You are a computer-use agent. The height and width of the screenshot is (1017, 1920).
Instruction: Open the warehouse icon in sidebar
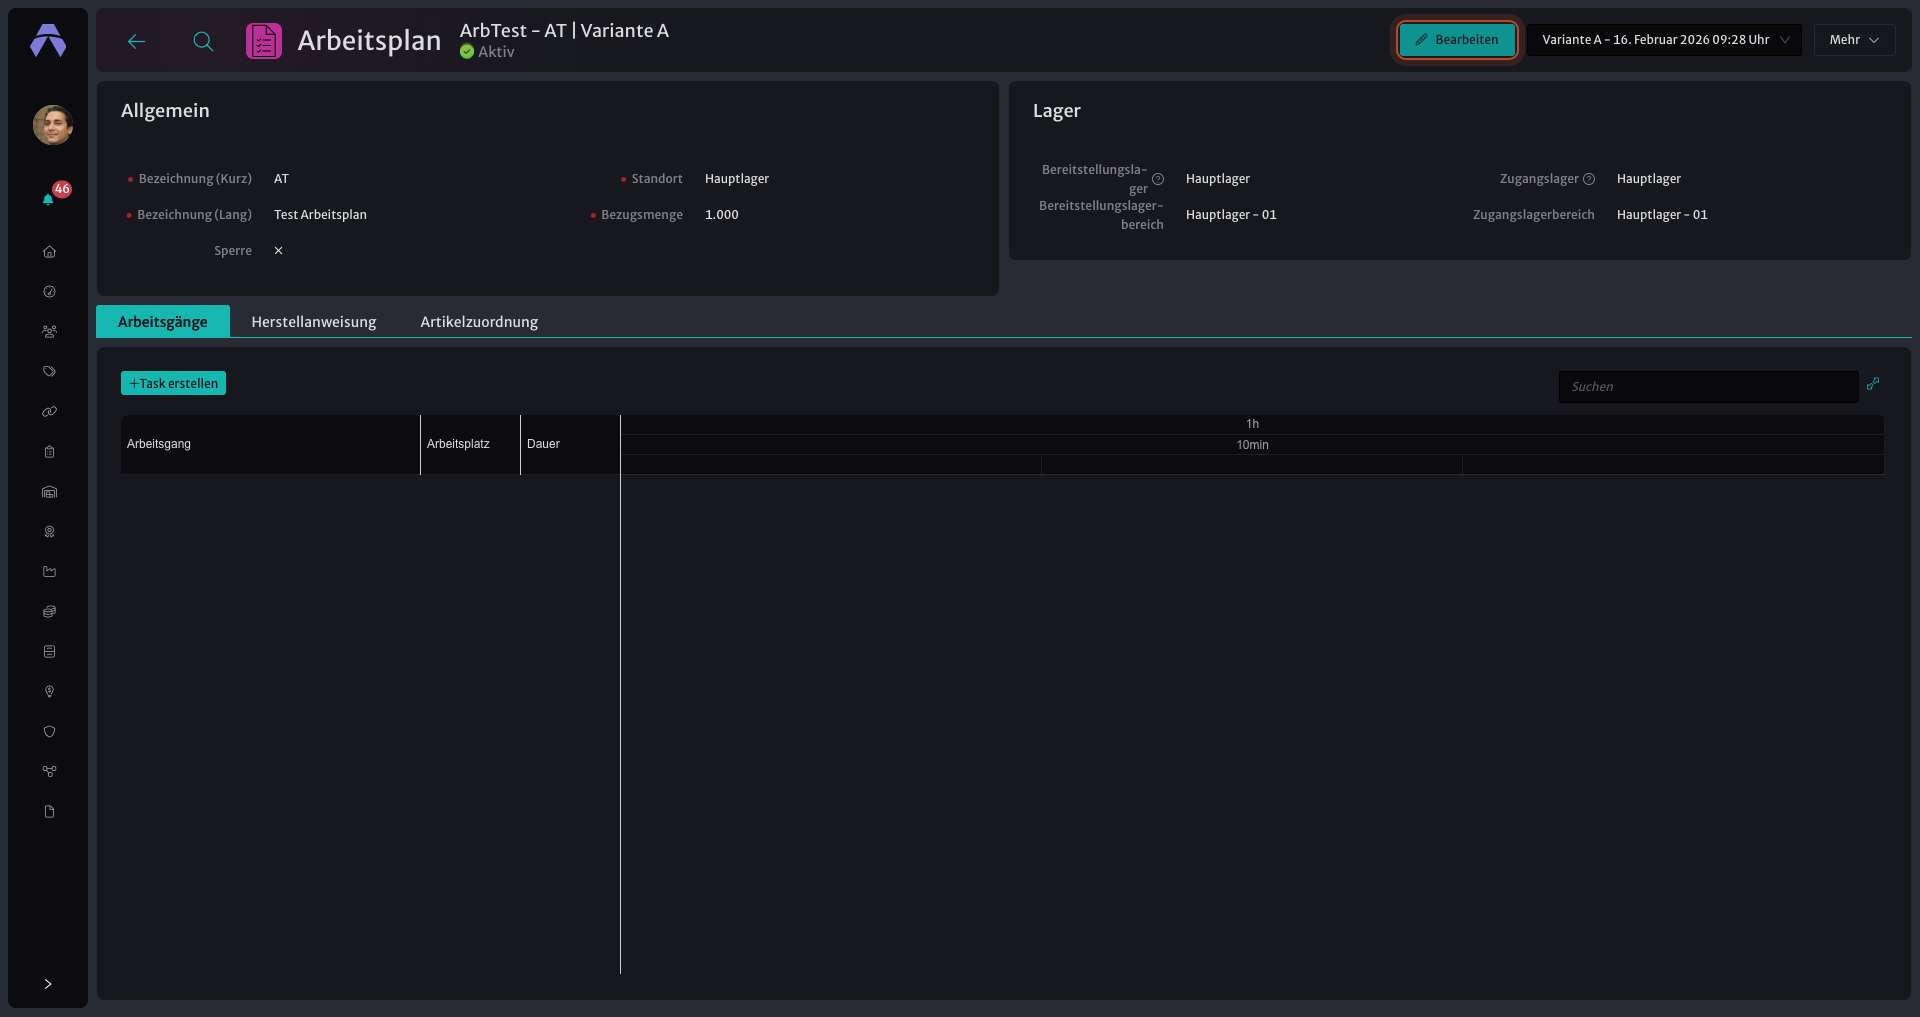(x=49, y=492)
